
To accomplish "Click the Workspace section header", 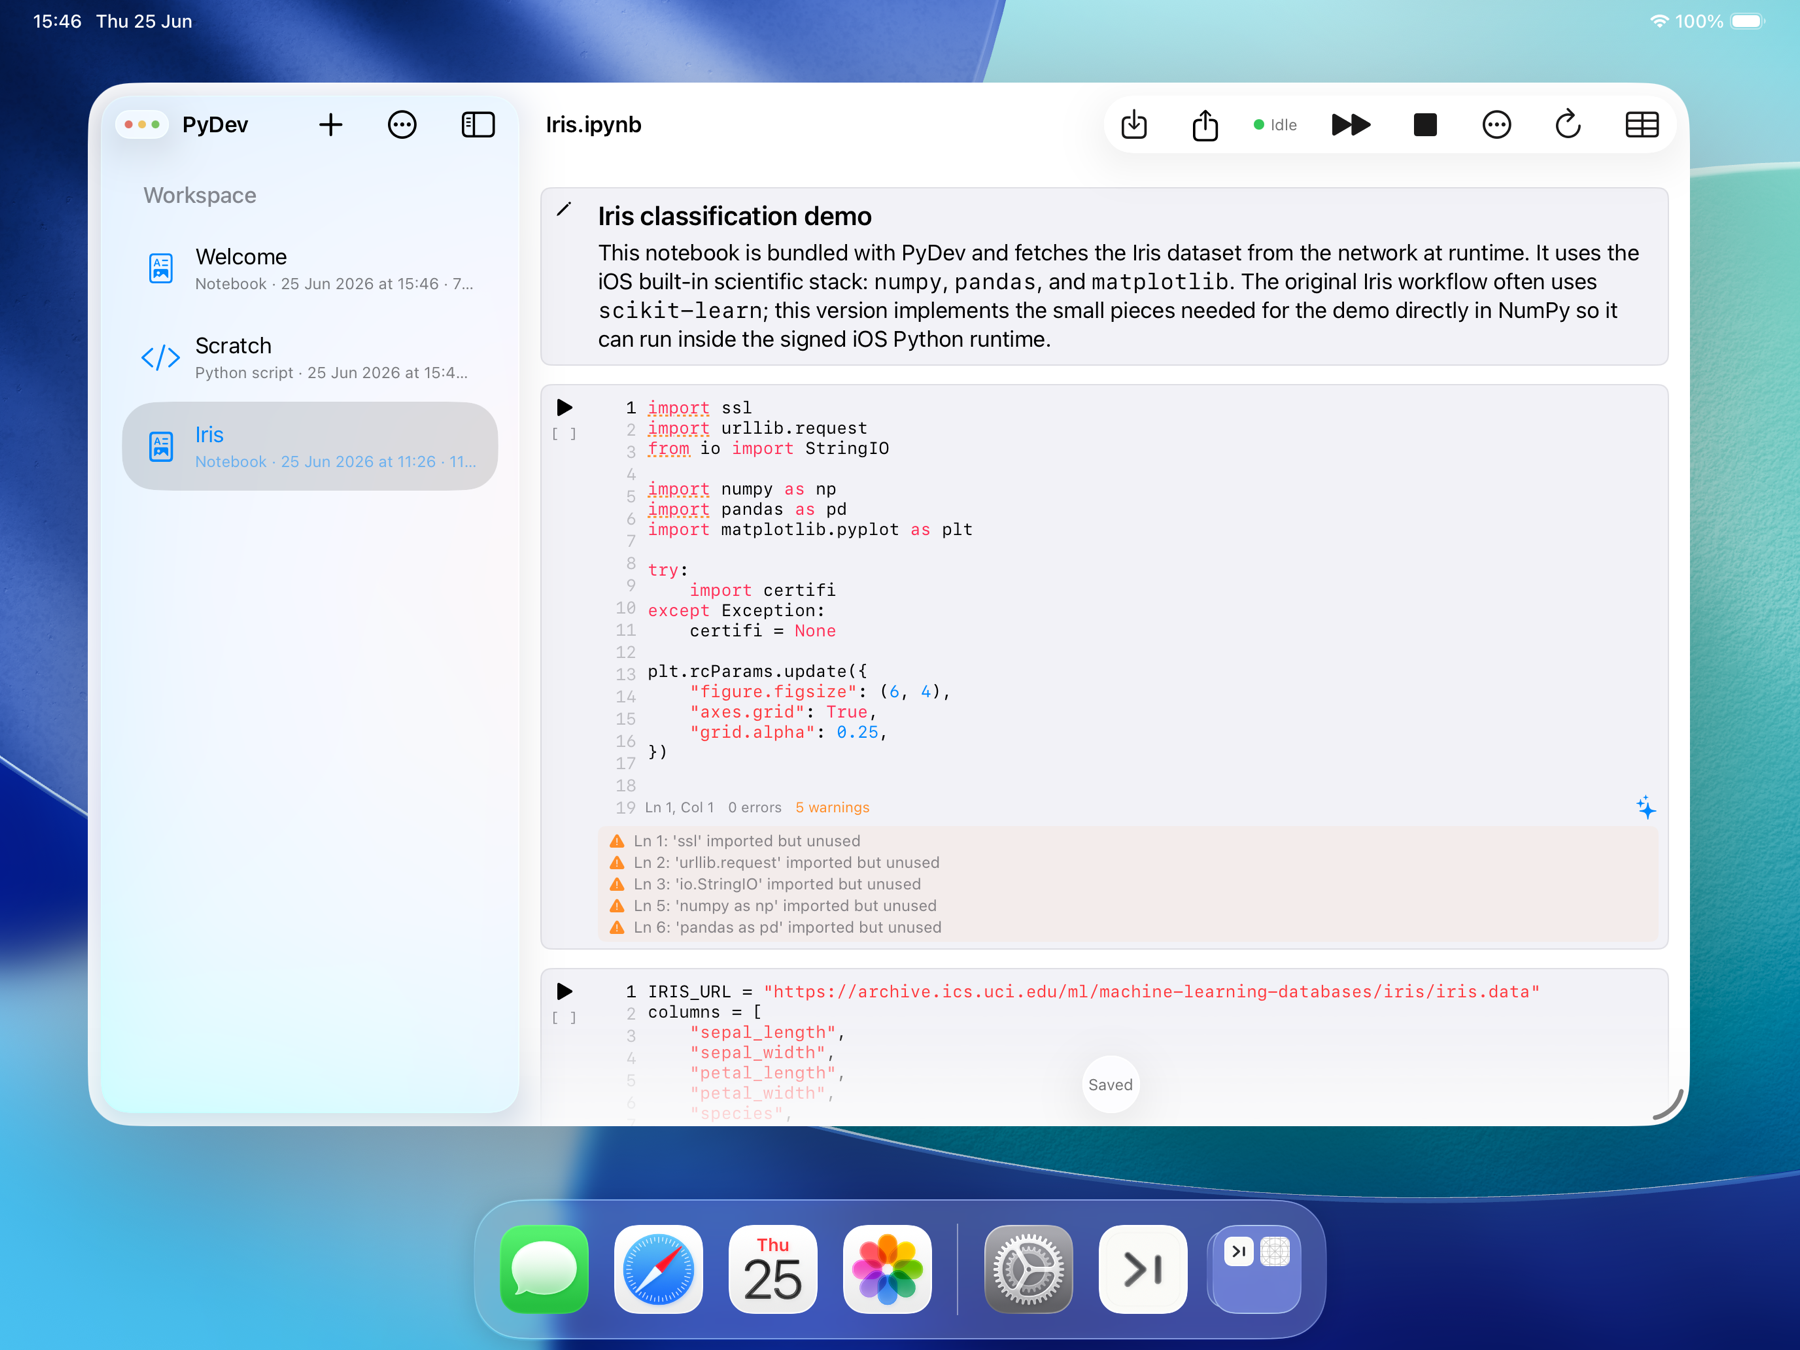I will point(200,196).
